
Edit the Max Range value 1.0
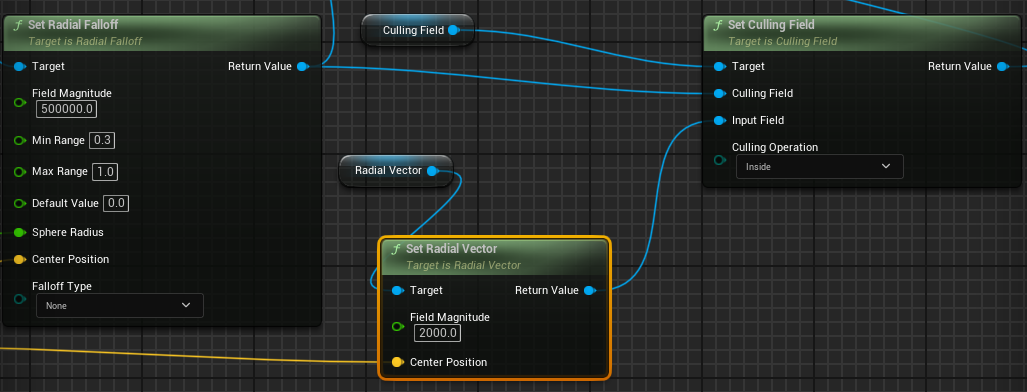(105, 172)
